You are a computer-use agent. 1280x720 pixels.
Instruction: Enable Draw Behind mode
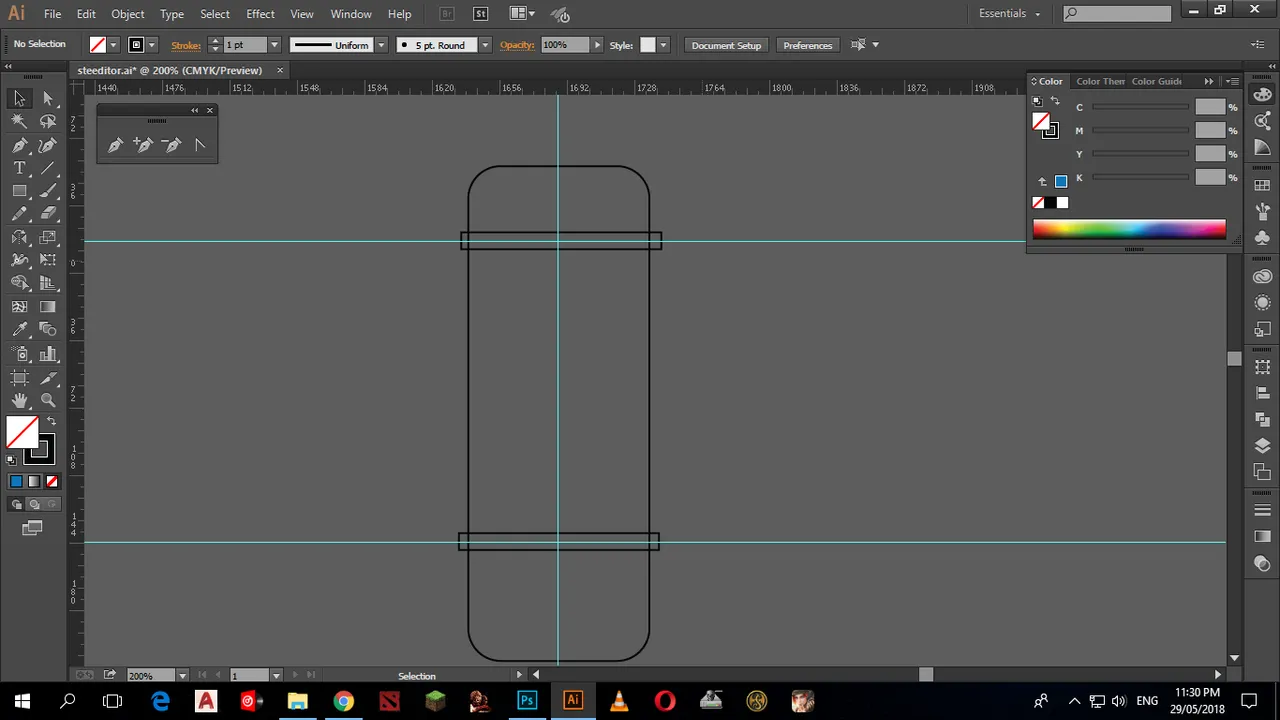[x=34, y=504]
